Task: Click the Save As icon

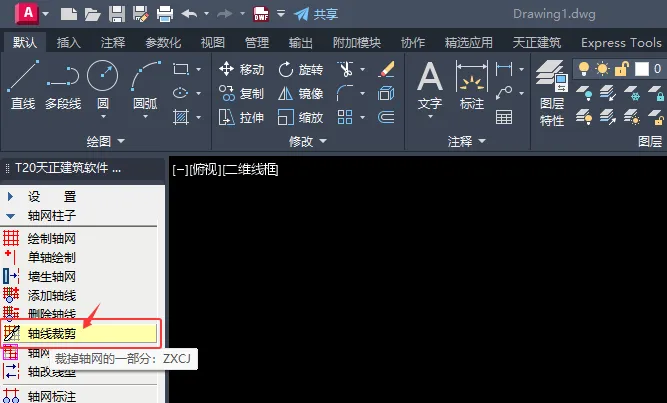Action: click(x=140, y=14)
